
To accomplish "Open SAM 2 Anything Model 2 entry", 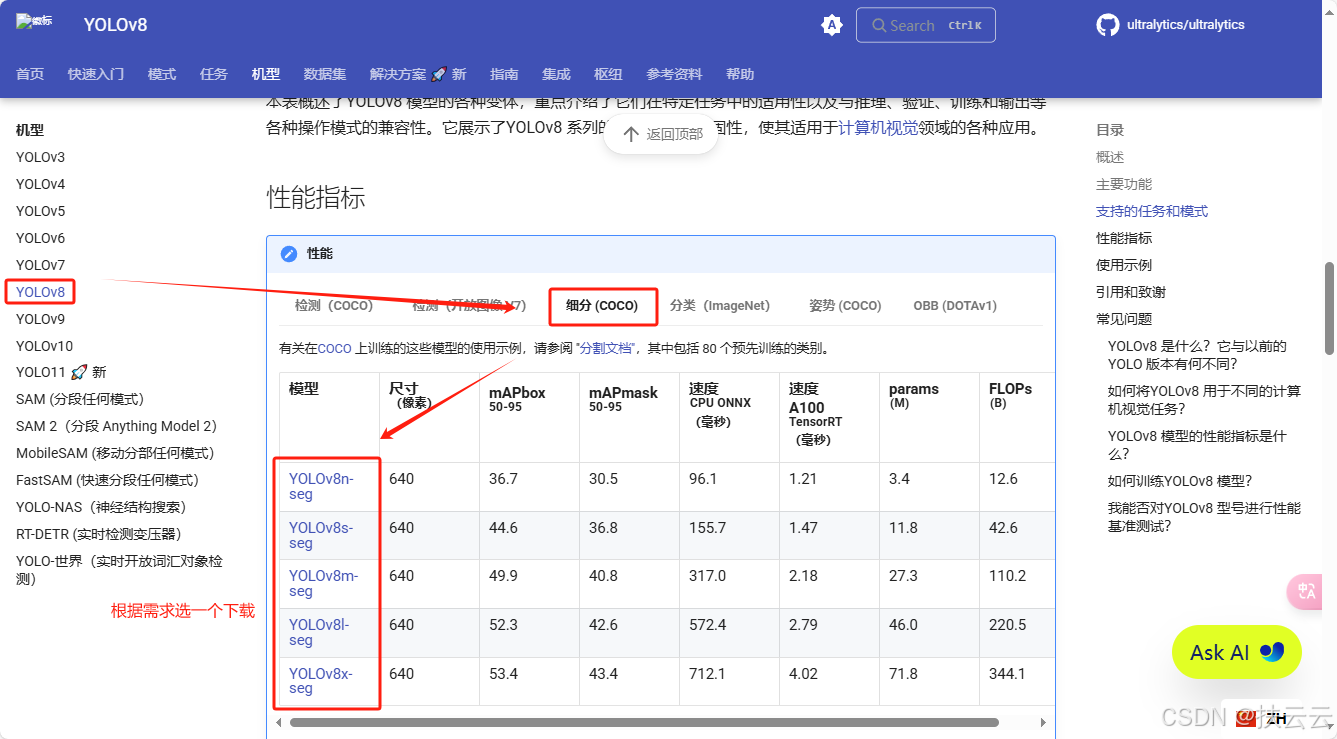I will 116,426.
